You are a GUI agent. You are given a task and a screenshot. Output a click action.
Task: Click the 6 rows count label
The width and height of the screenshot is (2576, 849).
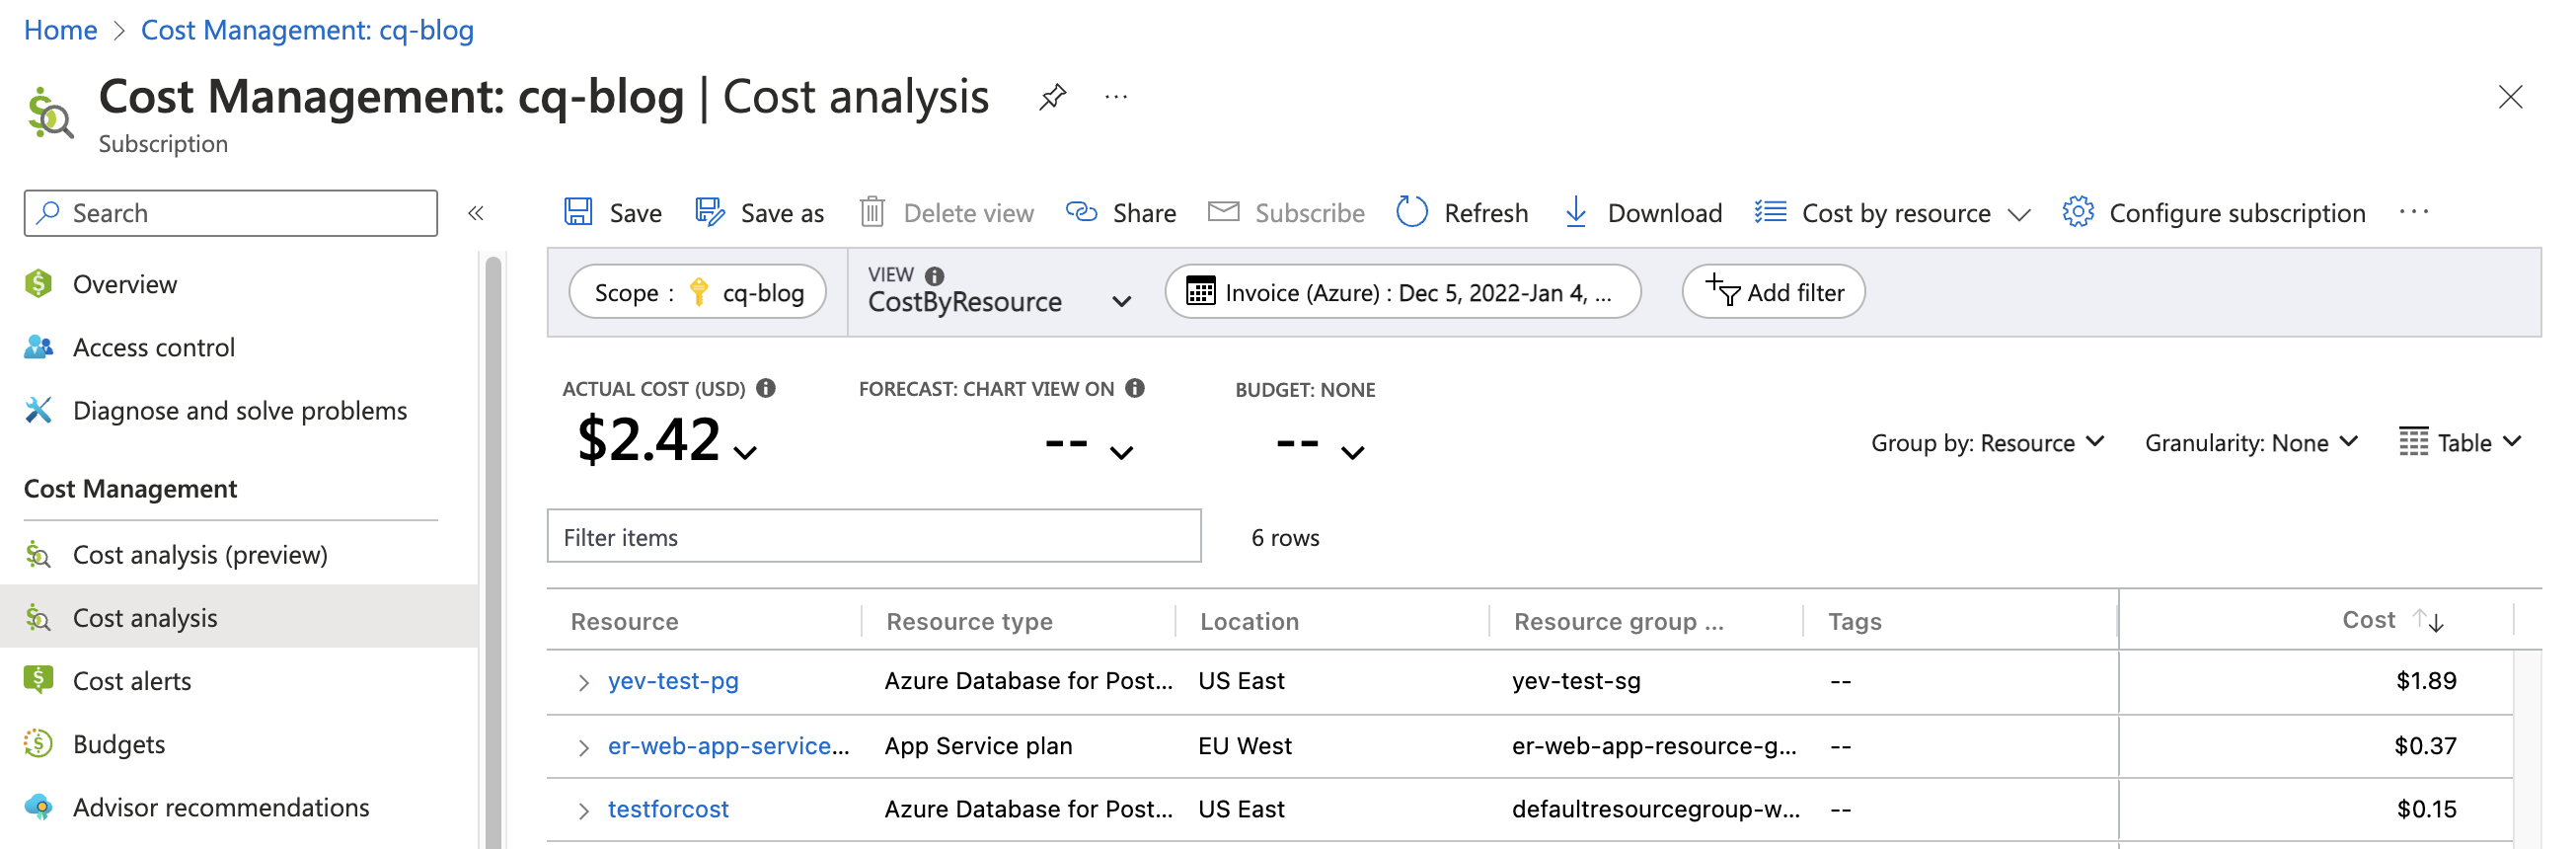pos(1285,538)
